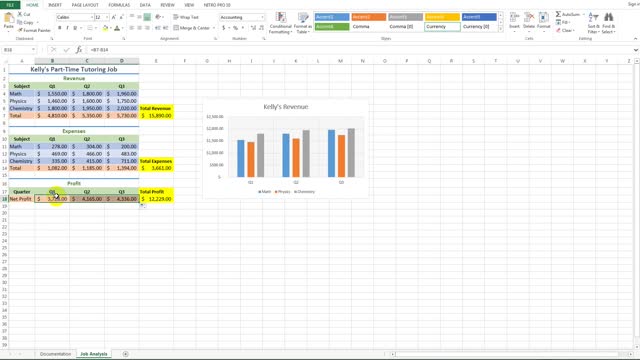
Task: Click the Cut scissors icon
Action: [20, 14]
